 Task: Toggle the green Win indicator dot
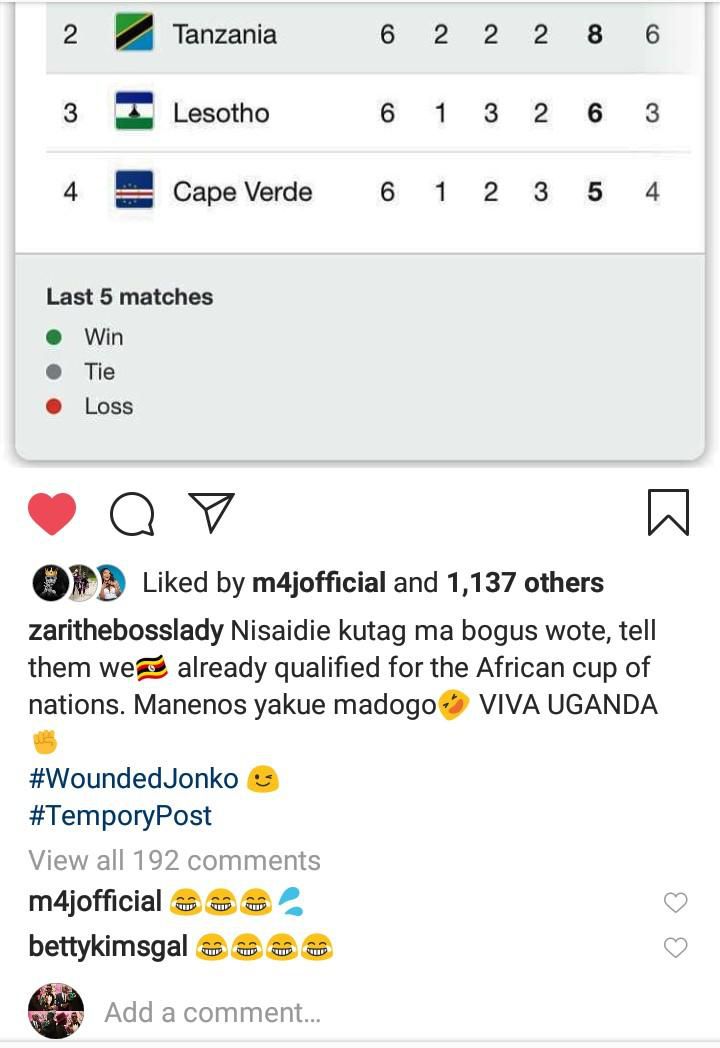coord(56,337)
